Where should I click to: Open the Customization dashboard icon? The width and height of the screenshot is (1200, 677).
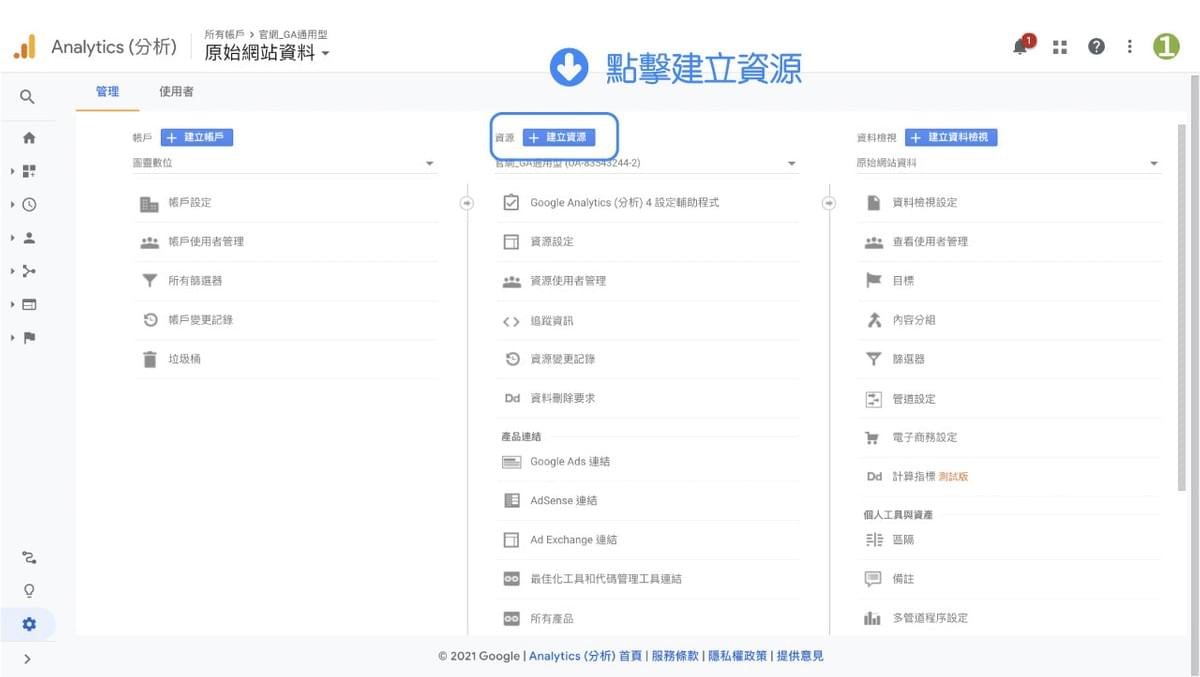coord(29,171)
